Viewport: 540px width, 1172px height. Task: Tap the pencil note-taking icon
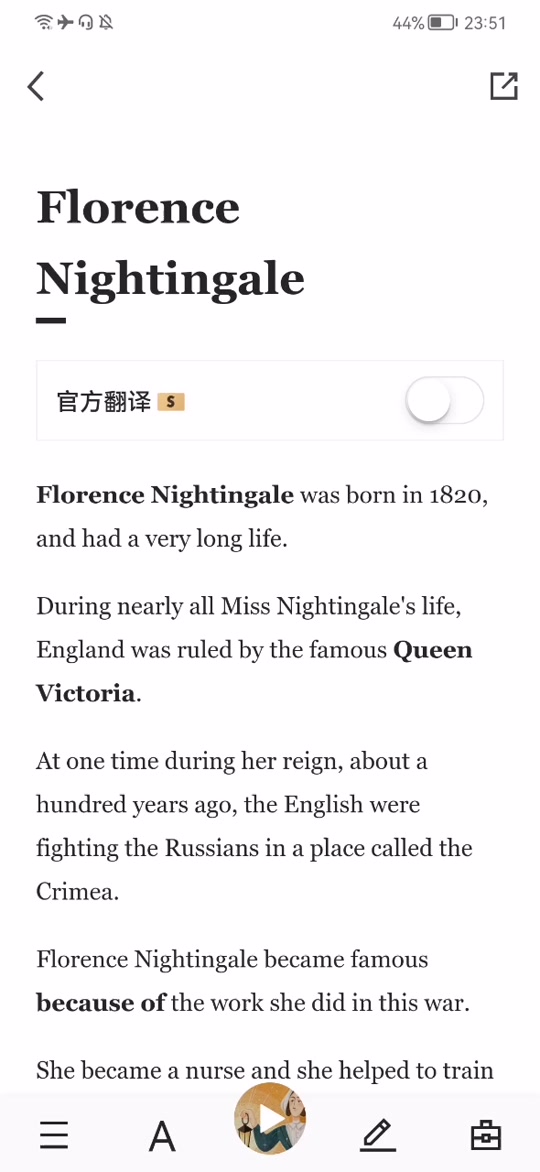pos(378,1135)
